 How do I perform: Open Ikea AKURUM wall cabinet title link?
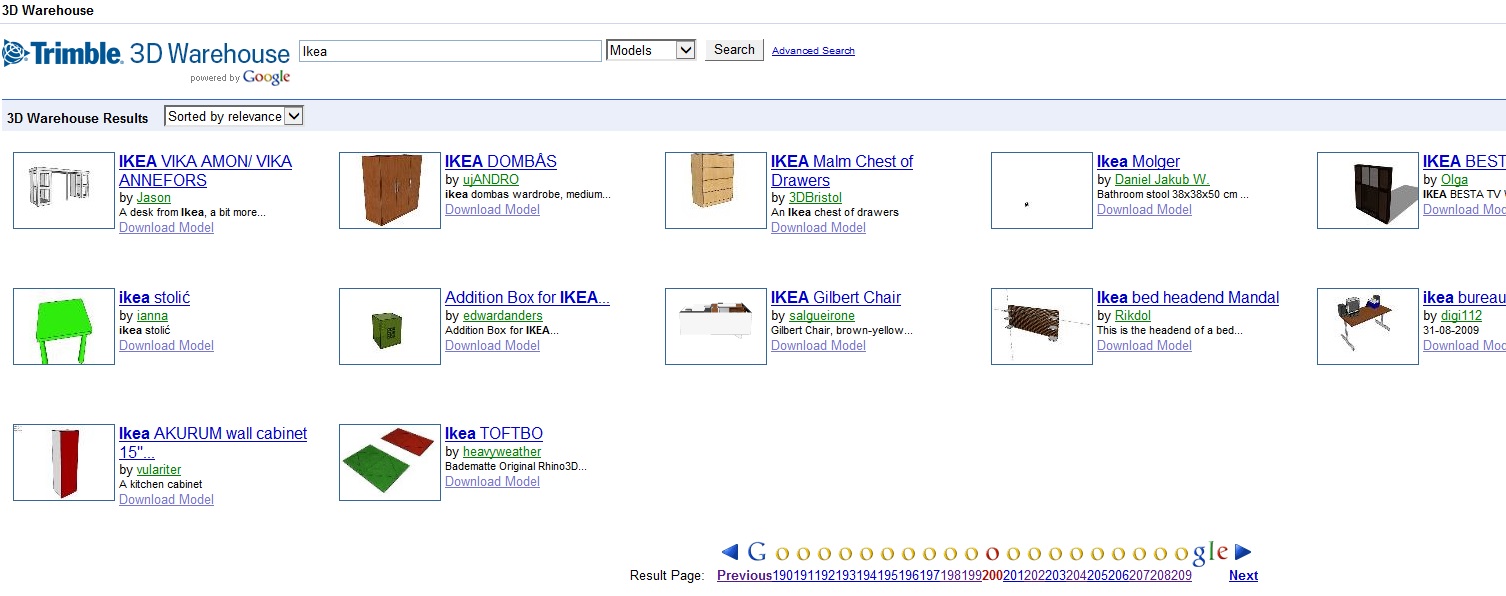click(213, 443)
